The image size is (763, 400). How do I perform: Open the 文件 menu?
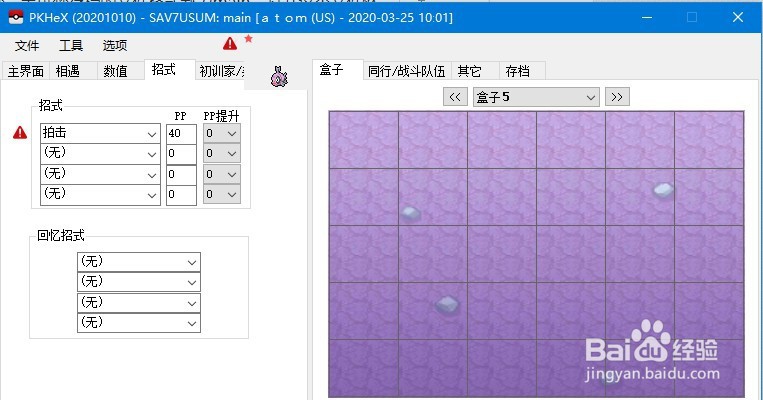26,46
